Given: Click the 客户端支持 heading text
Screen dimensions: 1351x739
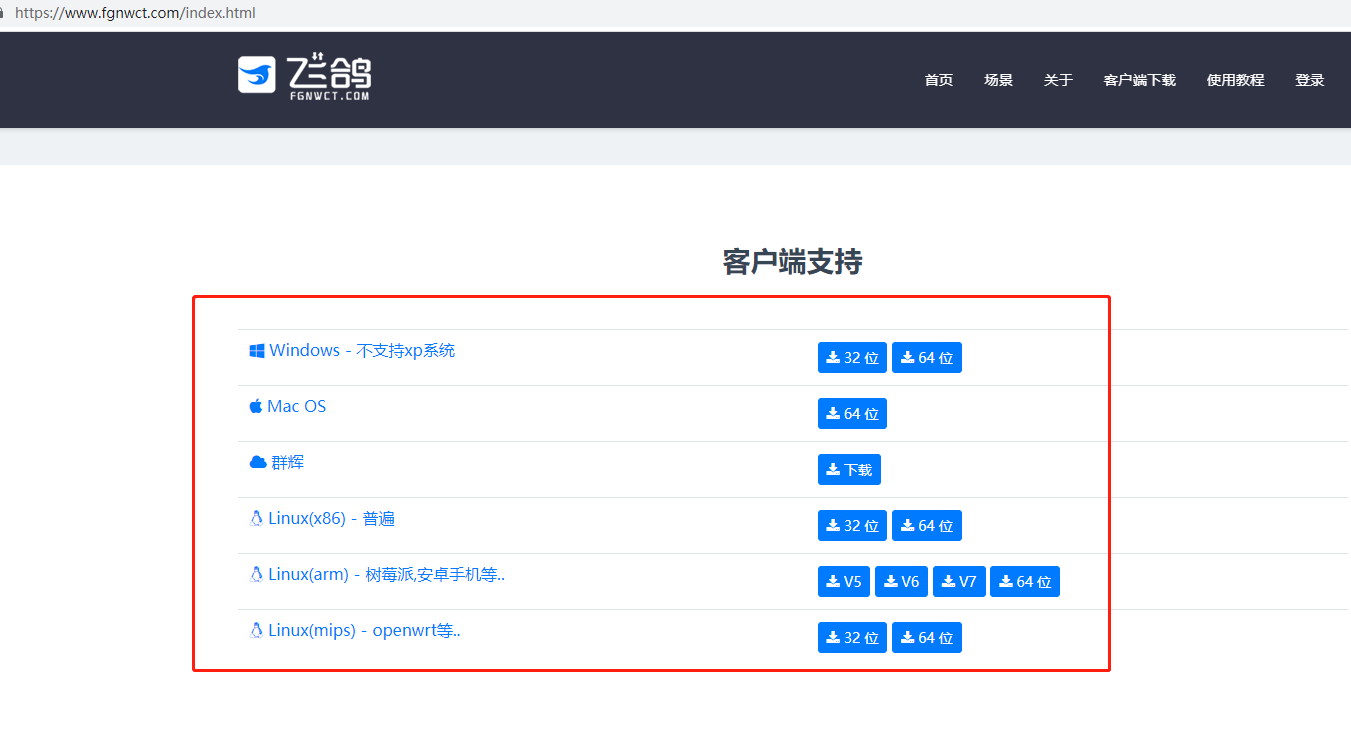Looking at the screenshot, I should coord(792,262).
